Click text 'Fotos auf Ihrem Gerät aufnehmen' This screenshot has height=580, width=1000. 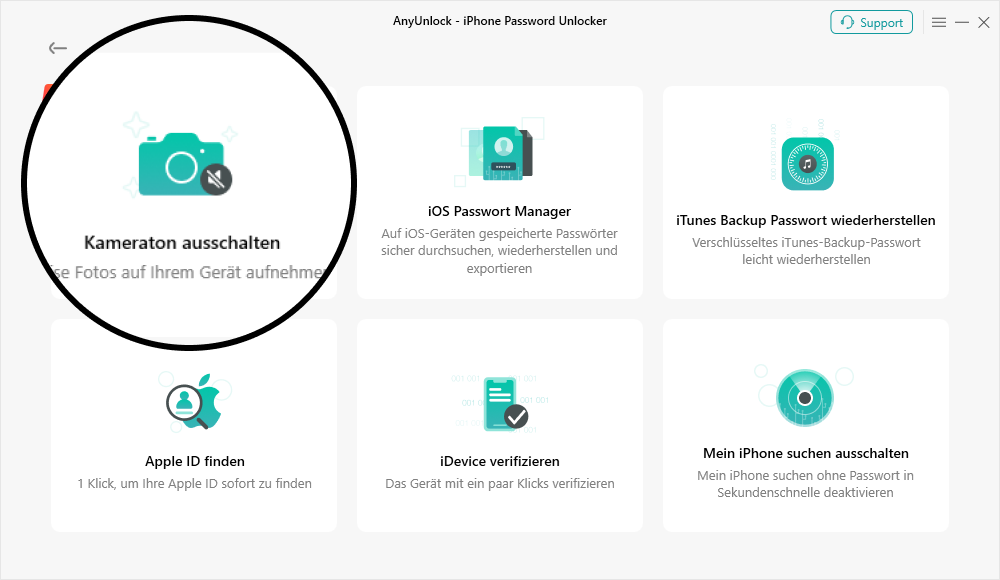(x=200, y=272)
